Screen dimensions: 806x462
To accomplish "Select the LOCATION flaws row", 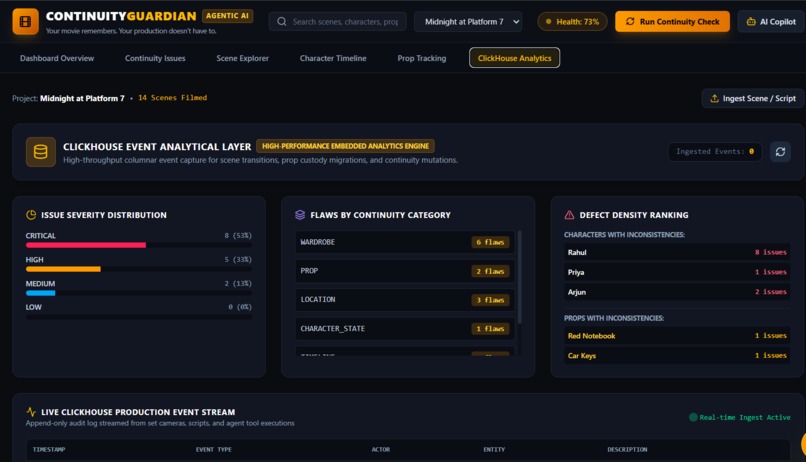I will pos(405,300).
